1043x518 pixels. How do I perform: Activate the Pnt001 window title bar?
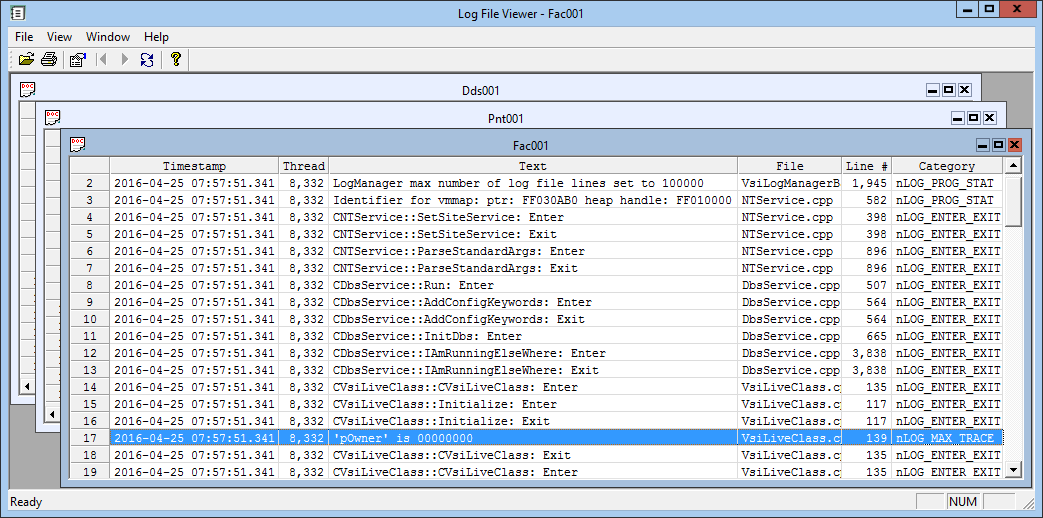(506, 118)
